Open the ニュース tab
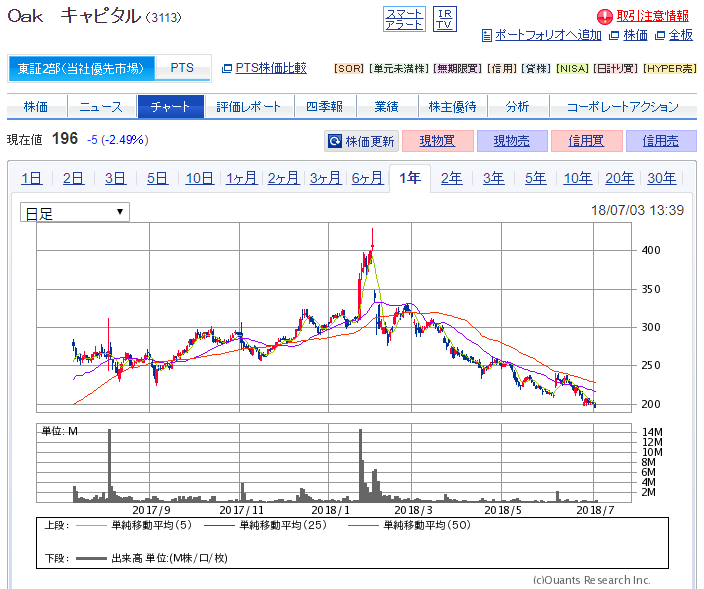 [x=101, y=107]
